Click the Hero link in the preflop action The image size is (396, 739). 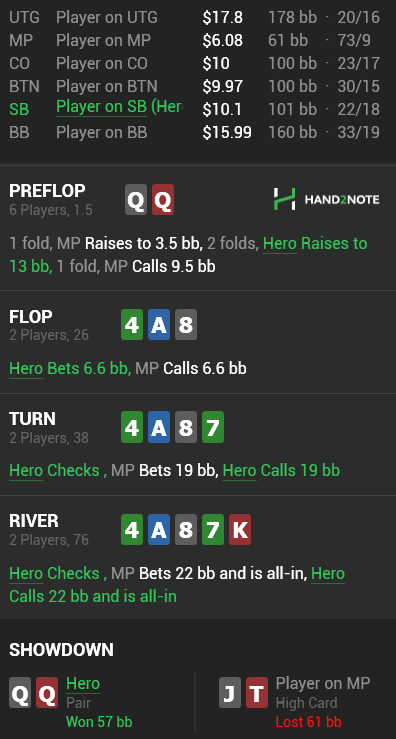pyautogui.click(x=280, y=244)
